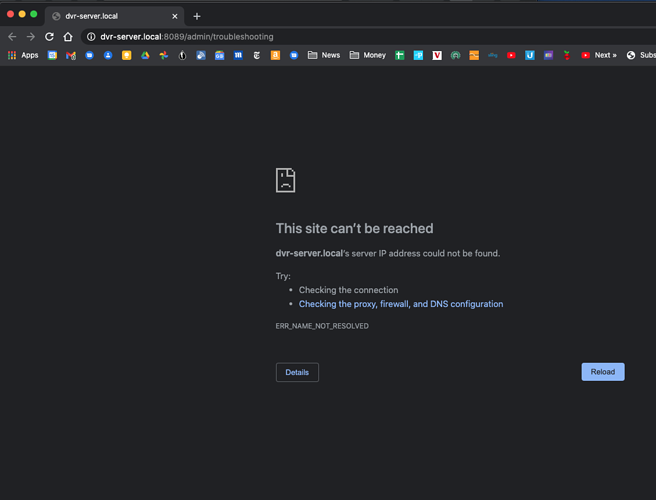Open the New York Times bookmark
Image resolution: width=656 pixels, height=500 pixels.
[x=257, y=55]
